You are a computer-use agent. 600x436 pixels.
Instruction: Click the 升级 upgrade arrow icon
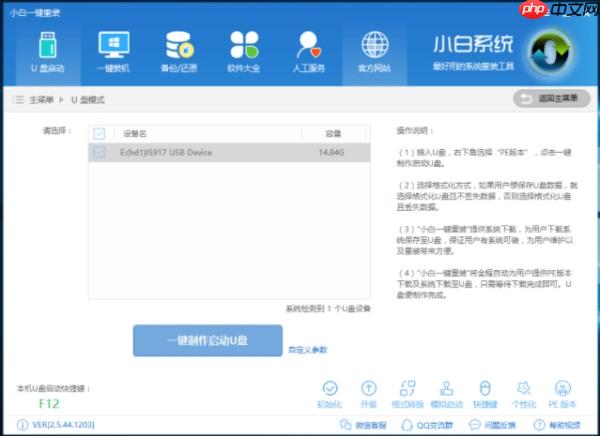[368, 388]
